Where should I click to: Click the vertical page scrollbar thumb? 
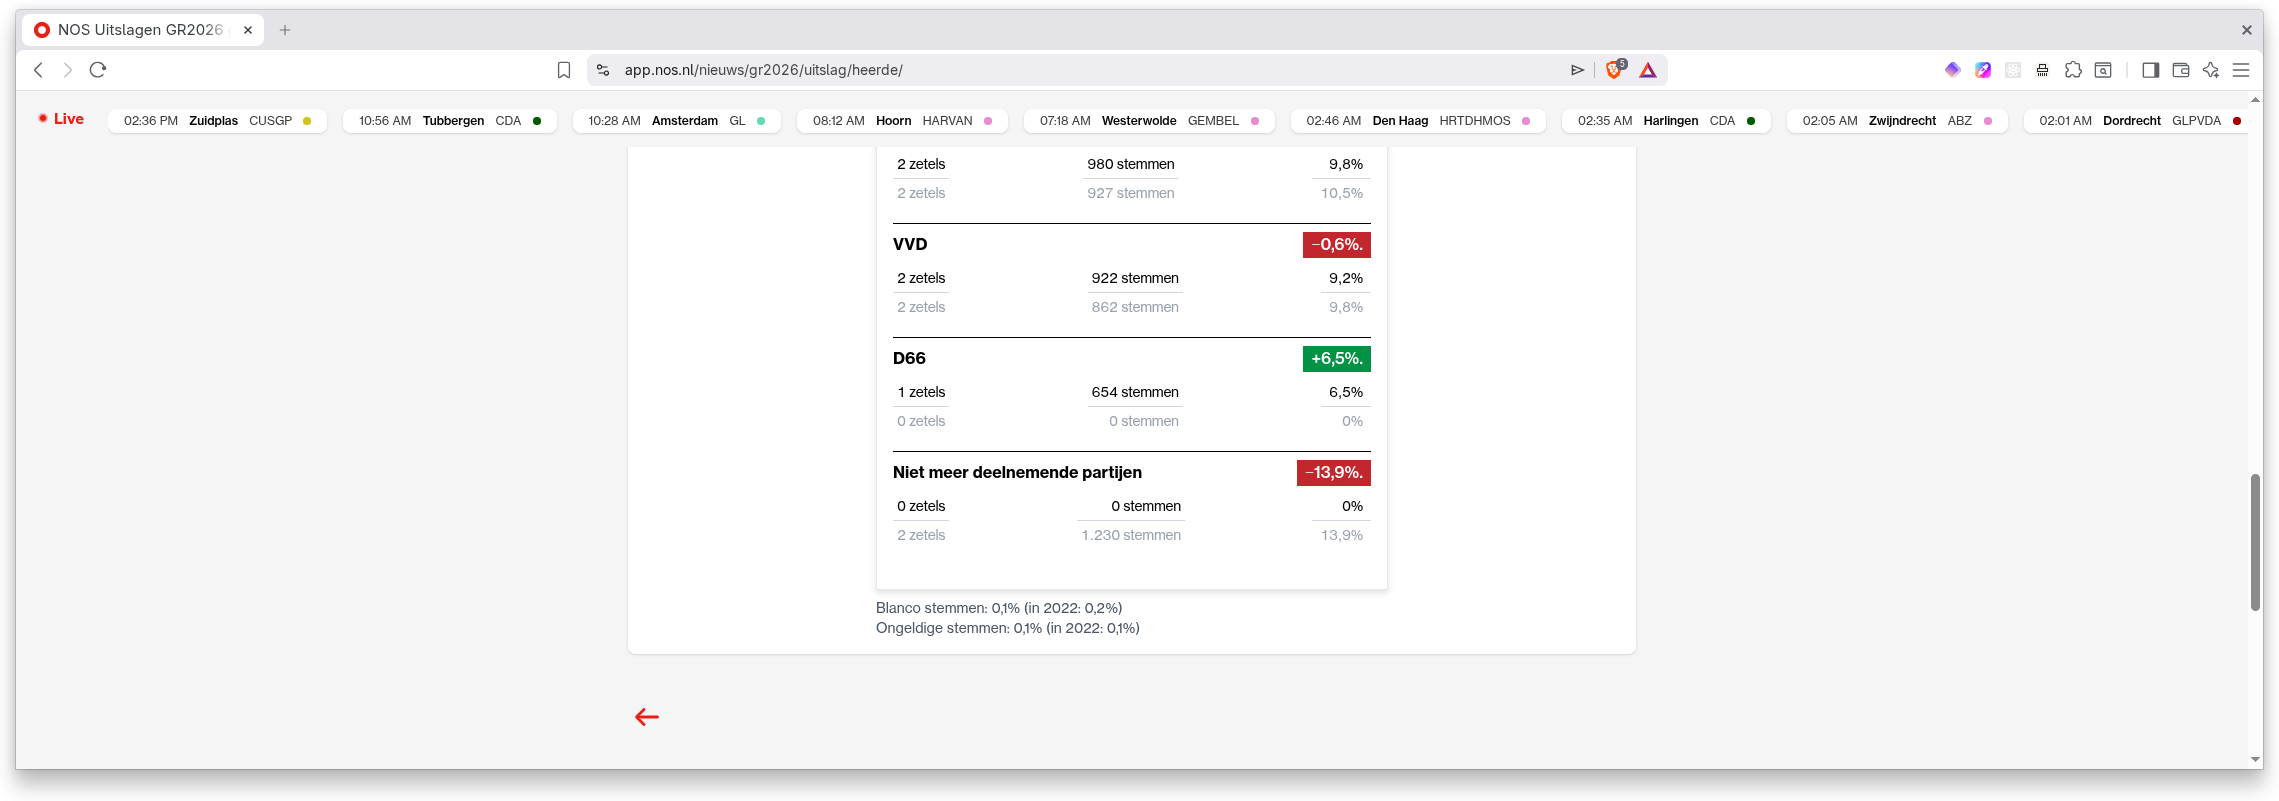tap(2255, 542)
